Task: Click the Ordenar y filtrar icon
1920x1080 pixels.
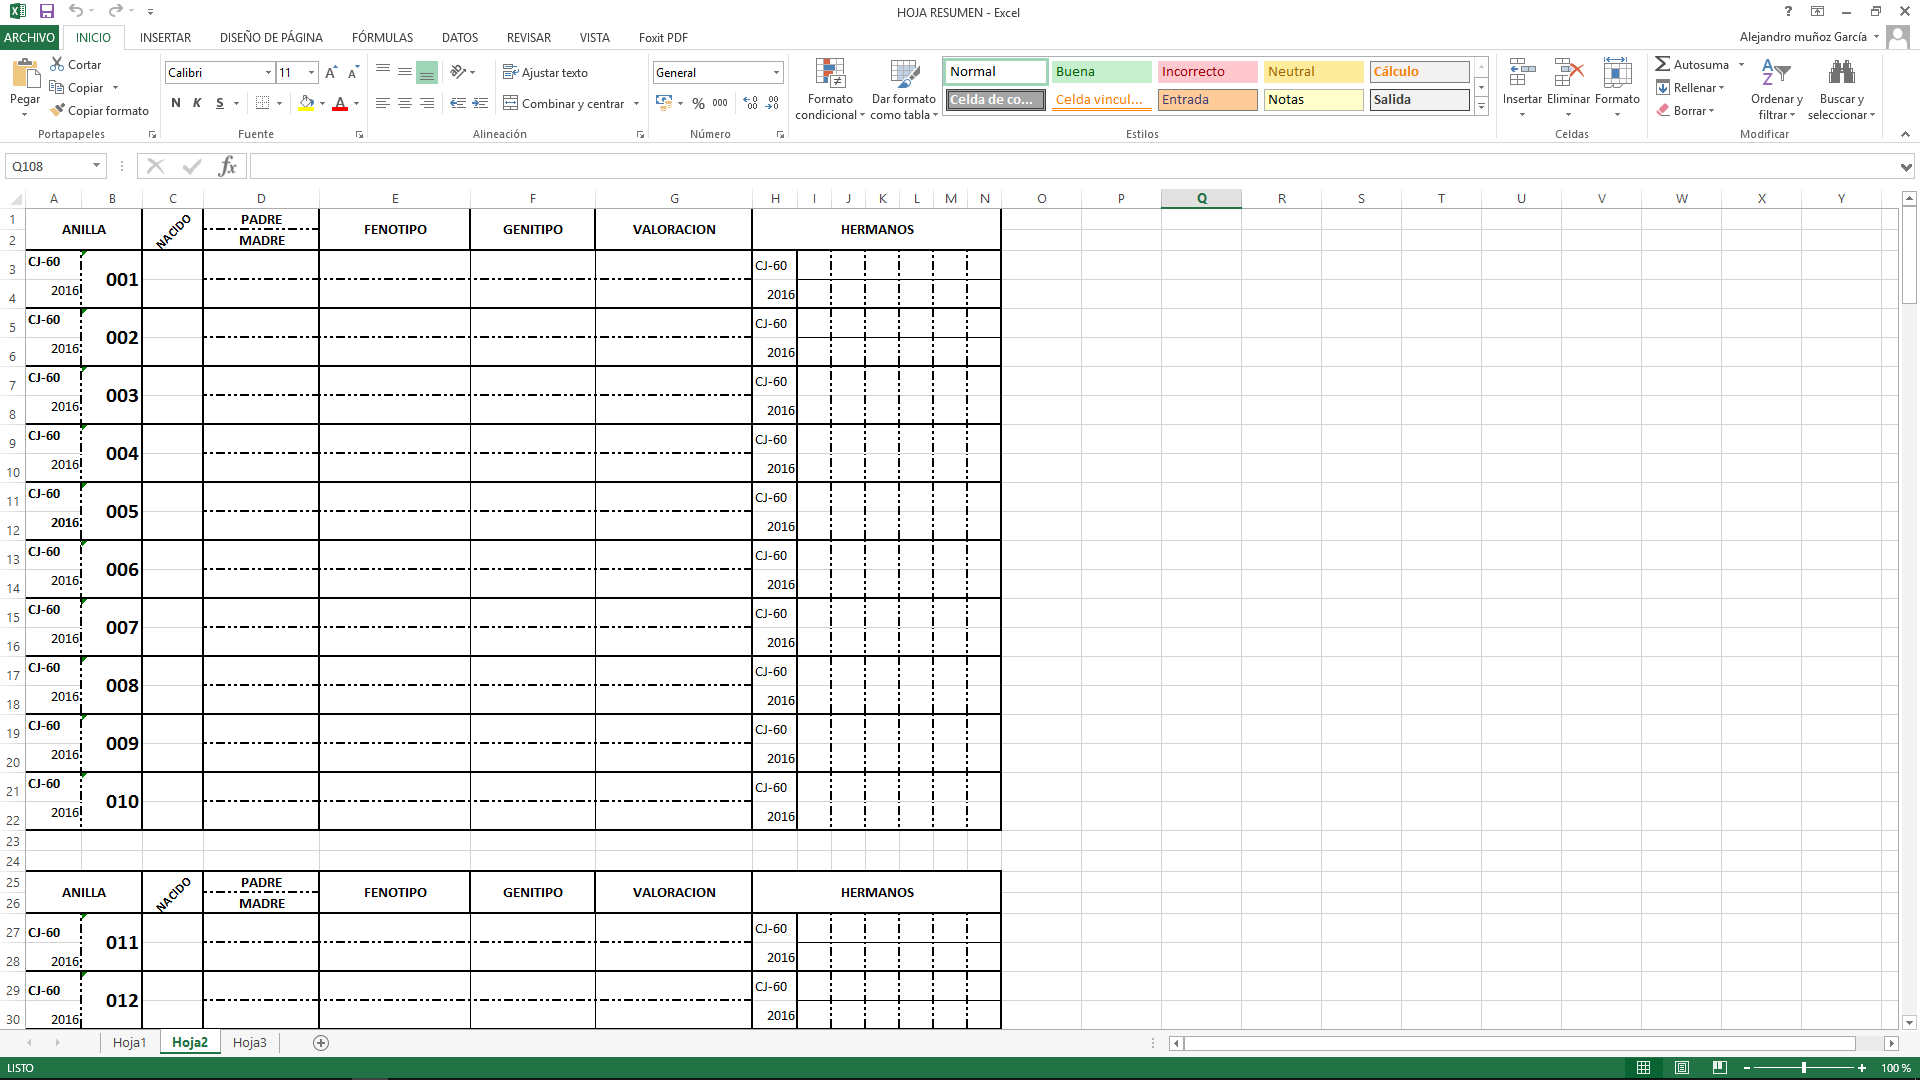Action: click(1776, 74)
